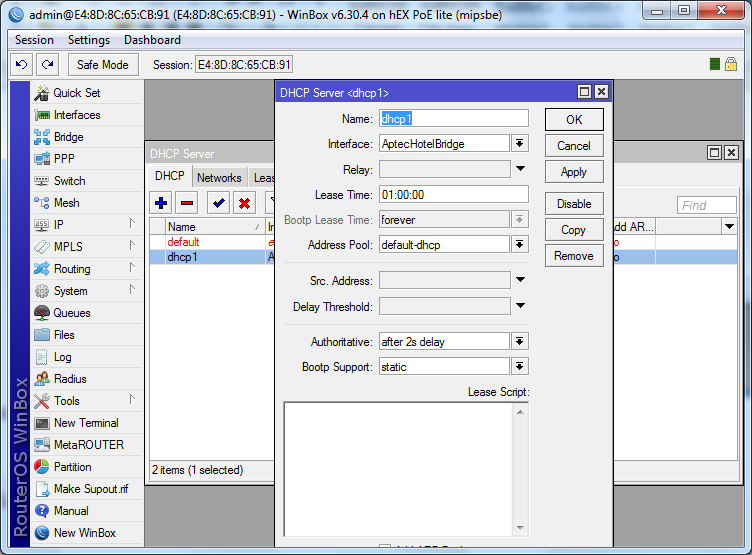The image size is (752, 555).
Task: Maximize the DHCP Server dhcp1 dialog
Action: click(584, 92)
